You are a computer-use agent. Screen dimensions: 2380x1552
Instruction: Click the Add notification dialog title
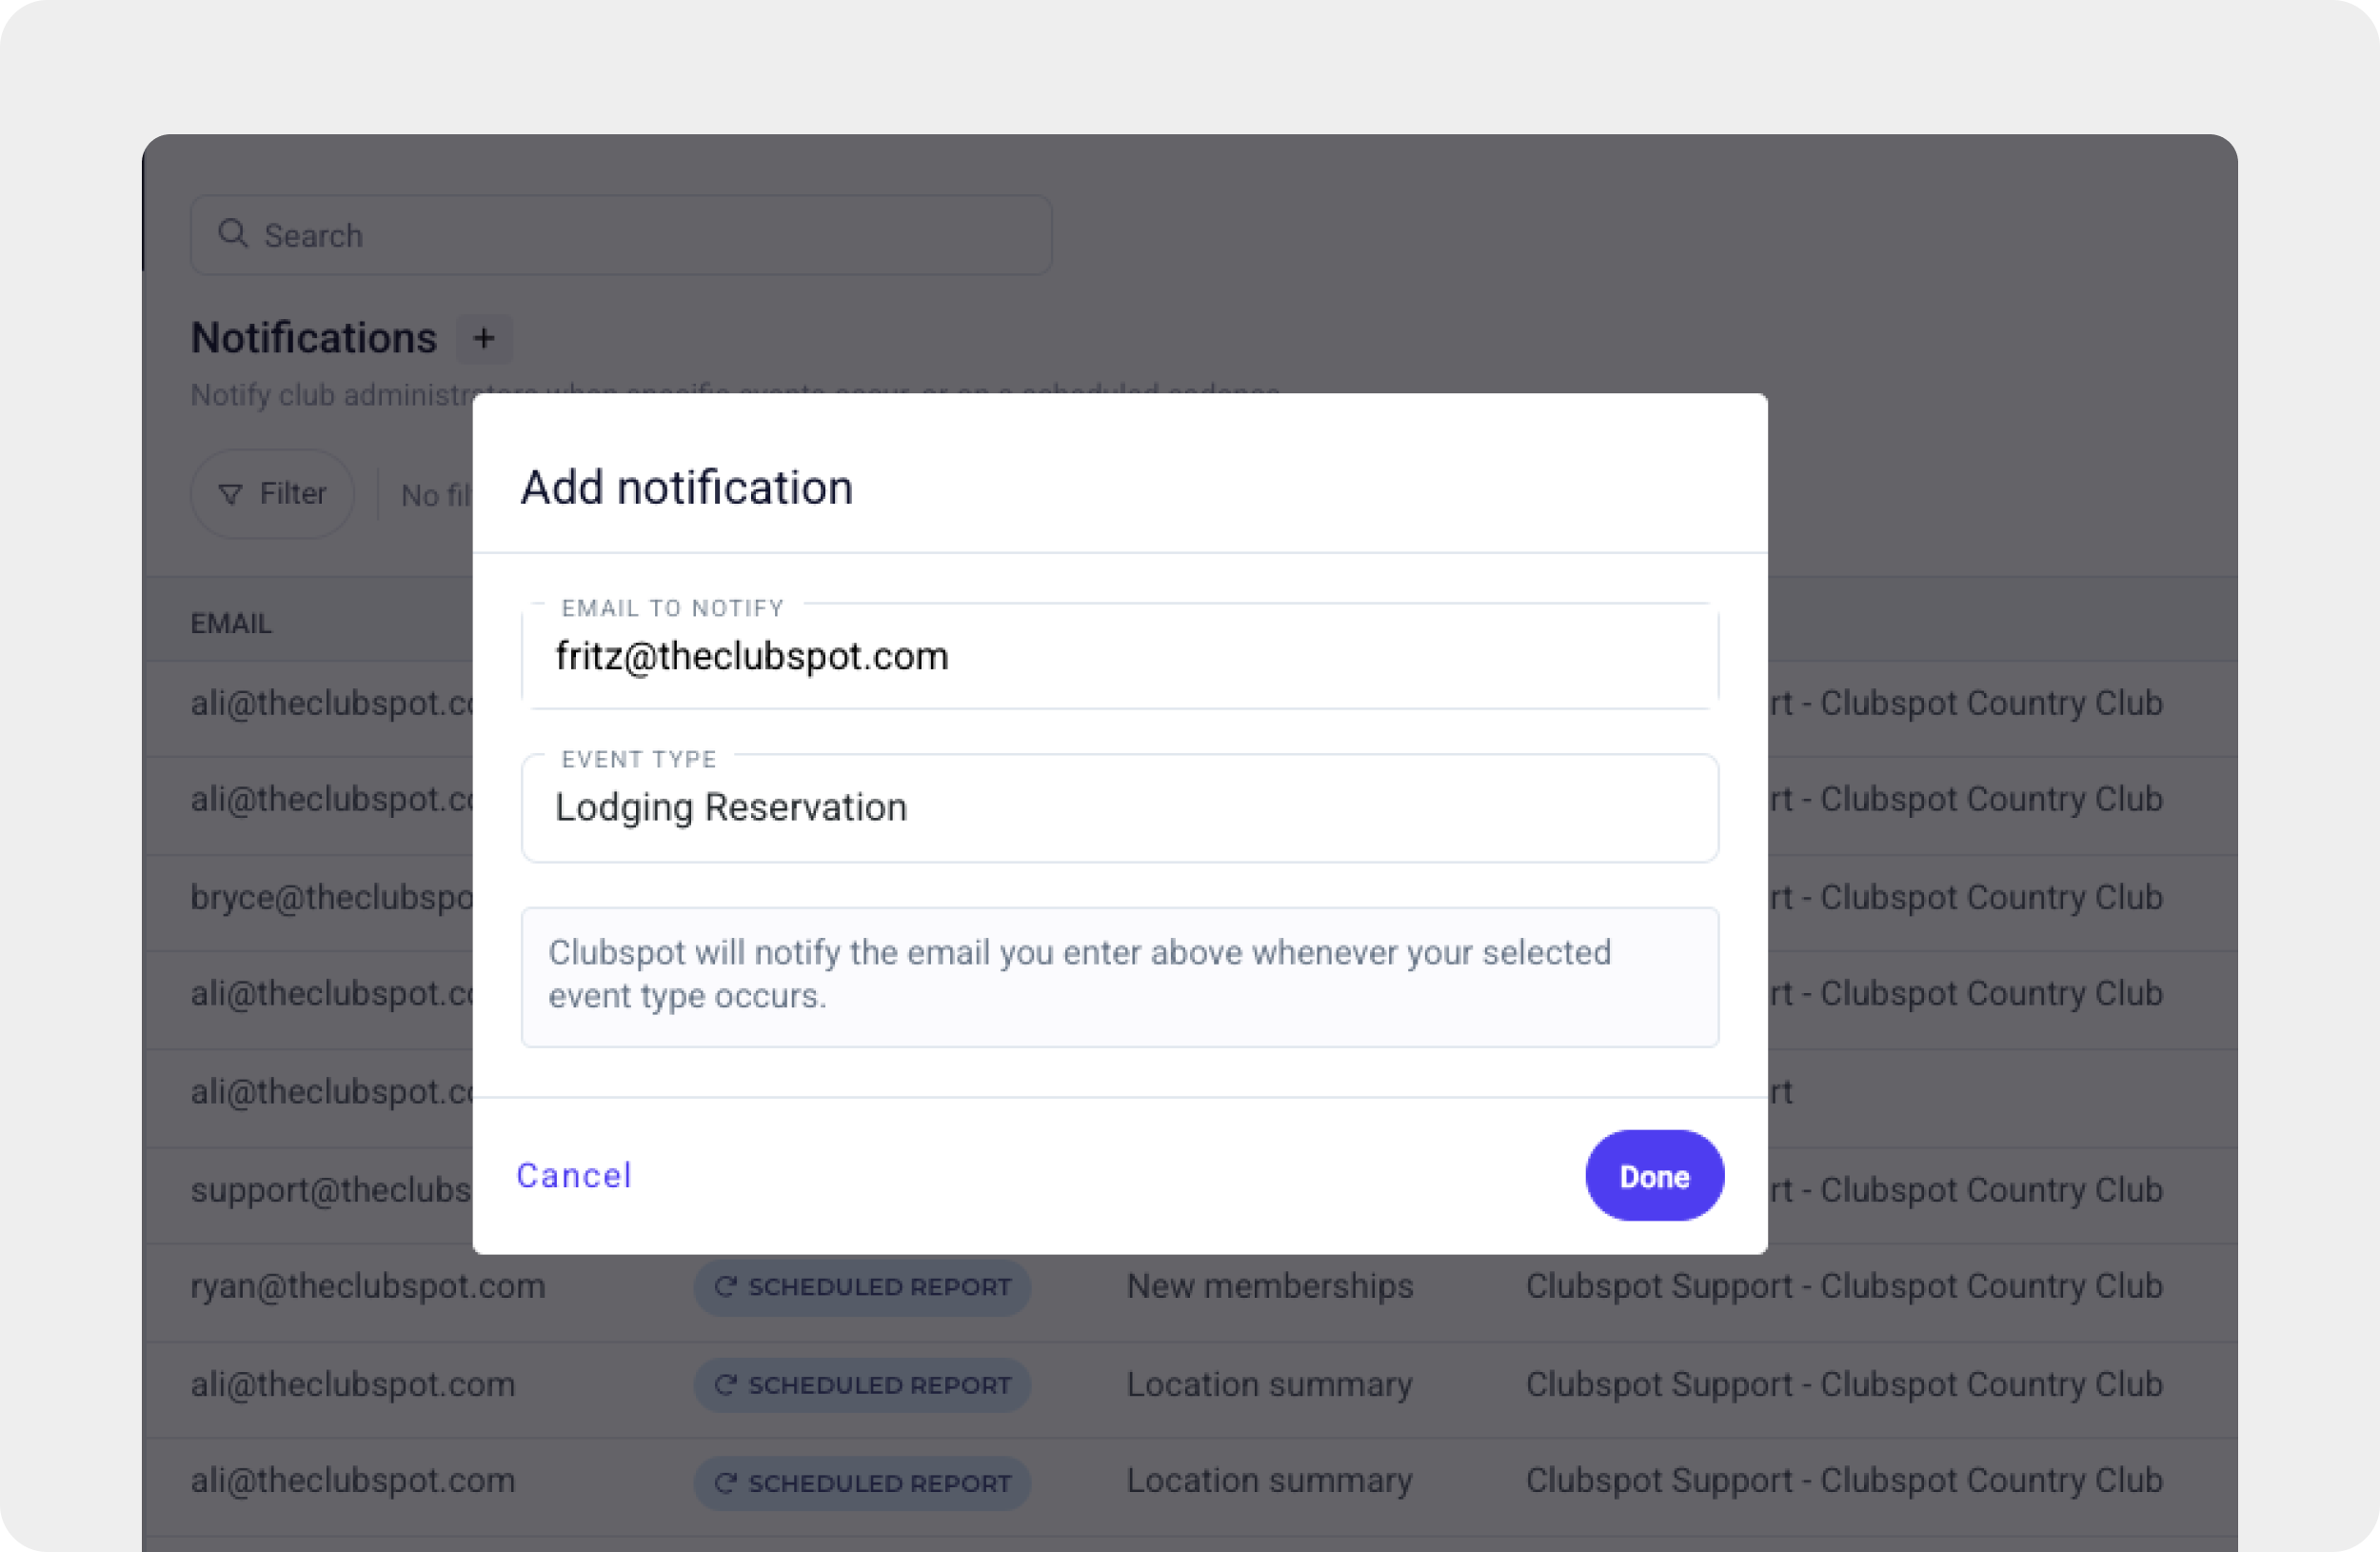click(687, 488)
